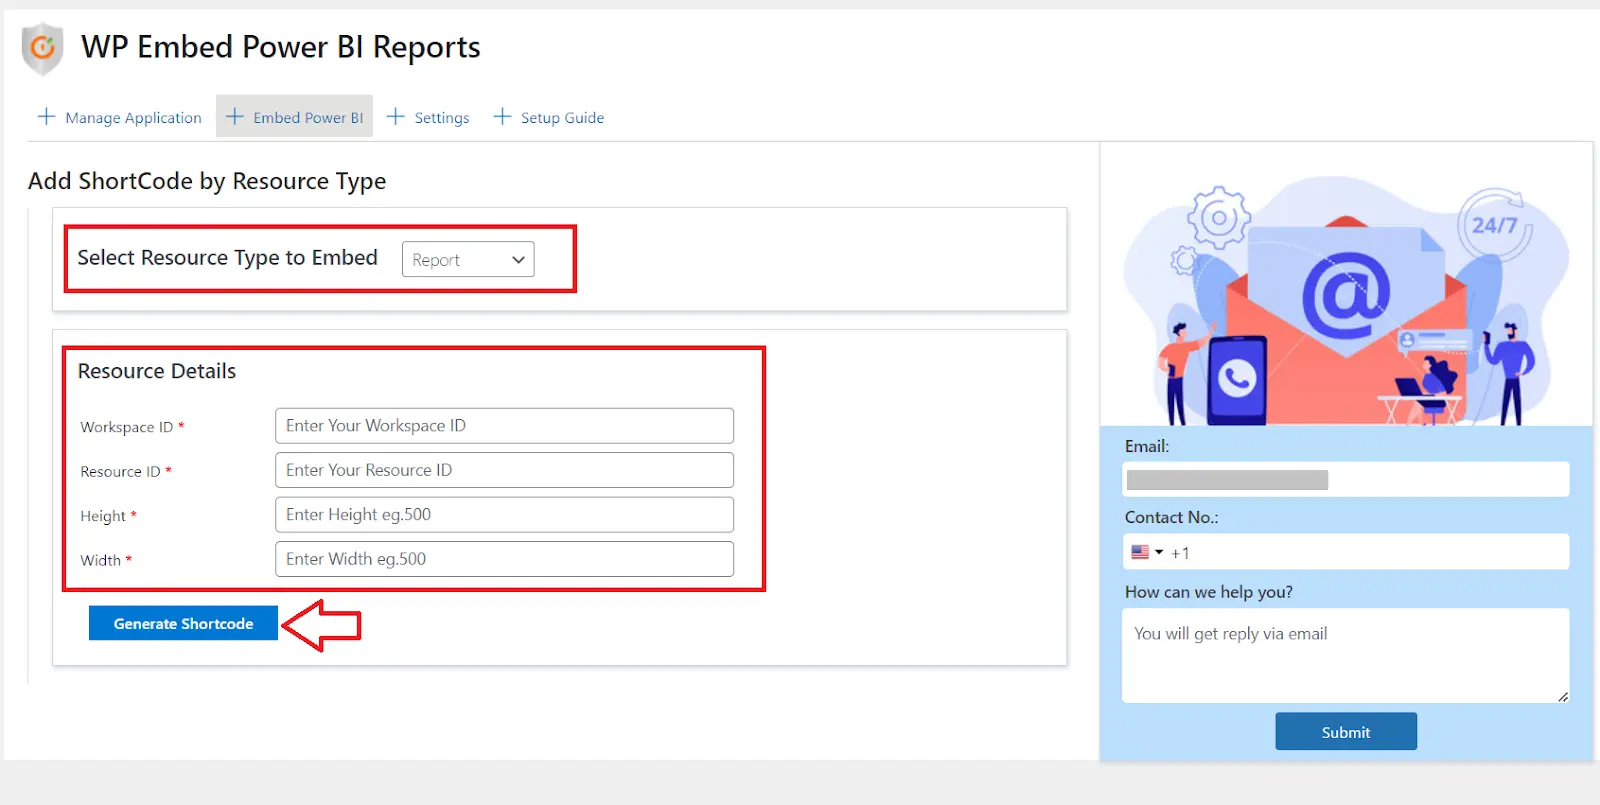Image resolution: width=1600 pixels, height=805 pixels.
Task: Click the 24/7 support illustration
Action: pos(1346,300)
